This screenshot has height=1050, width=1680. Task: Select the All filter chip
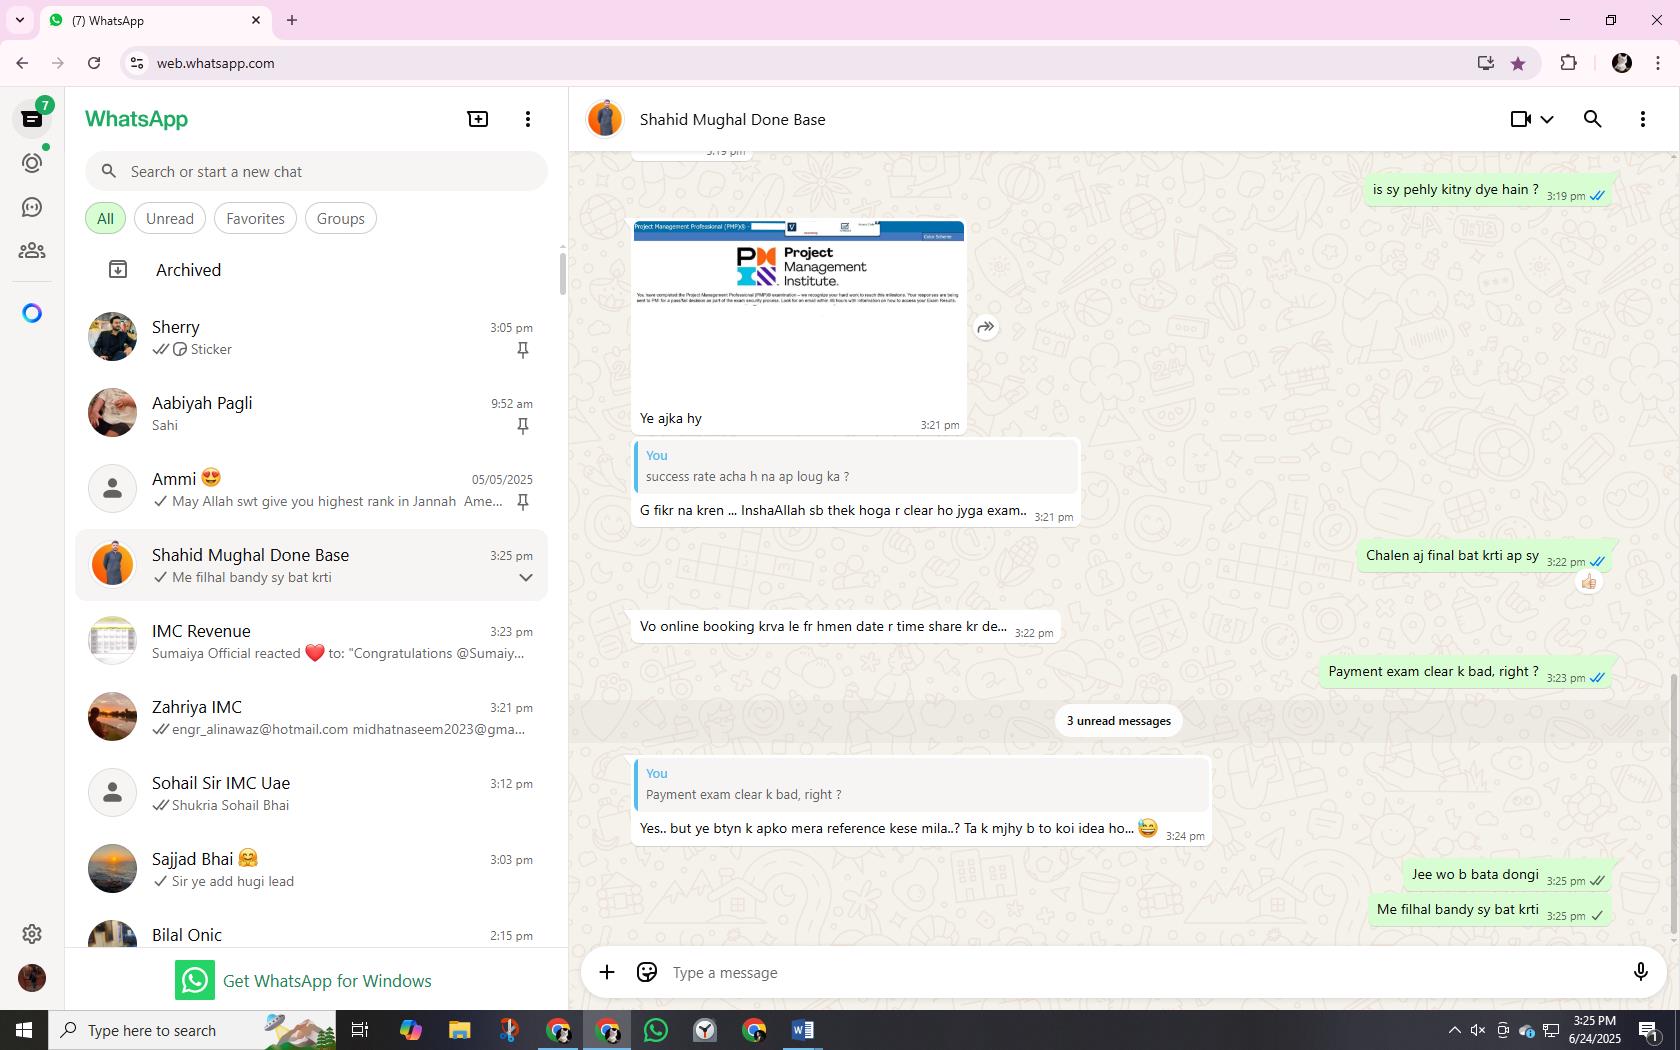105,219
